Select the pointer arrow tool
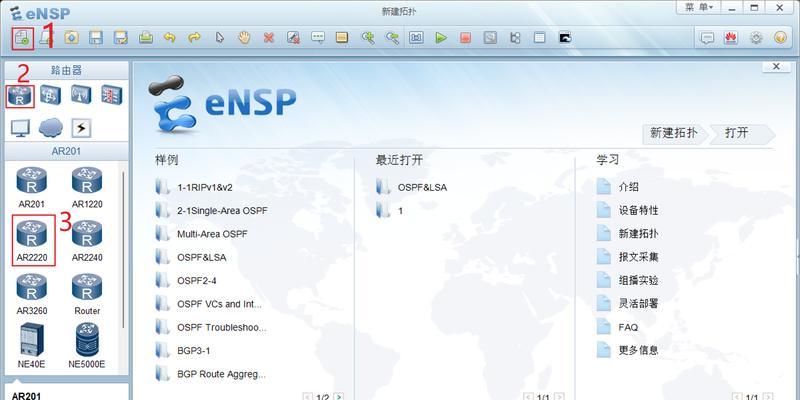Viewport: 800px width, 400px height. 219,38
